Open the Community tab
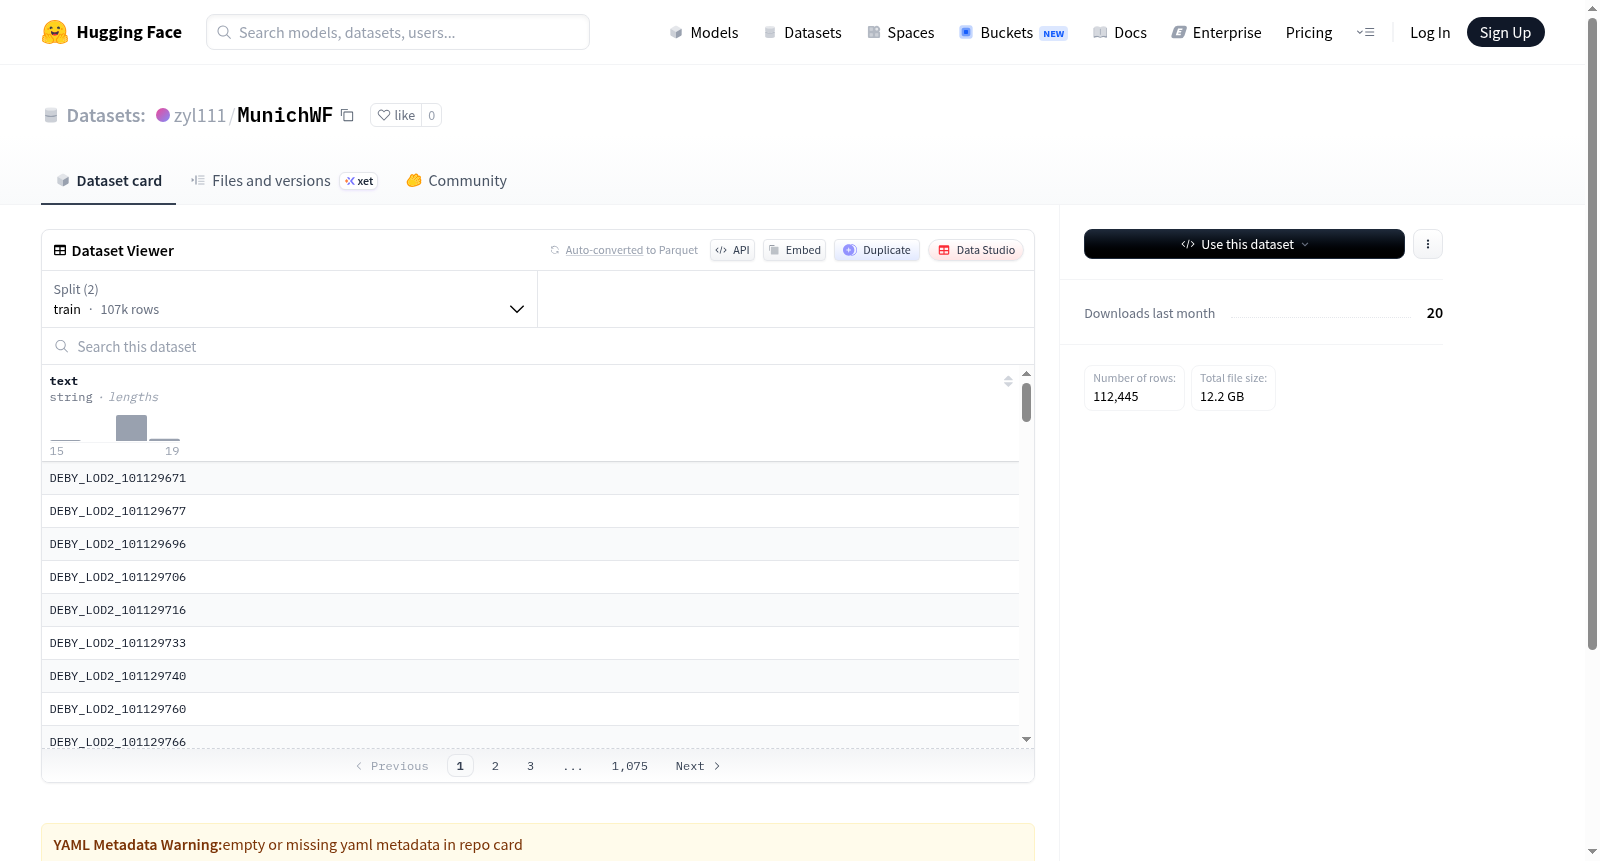This screenshot has width=1600, height=861. pos(456,181)
